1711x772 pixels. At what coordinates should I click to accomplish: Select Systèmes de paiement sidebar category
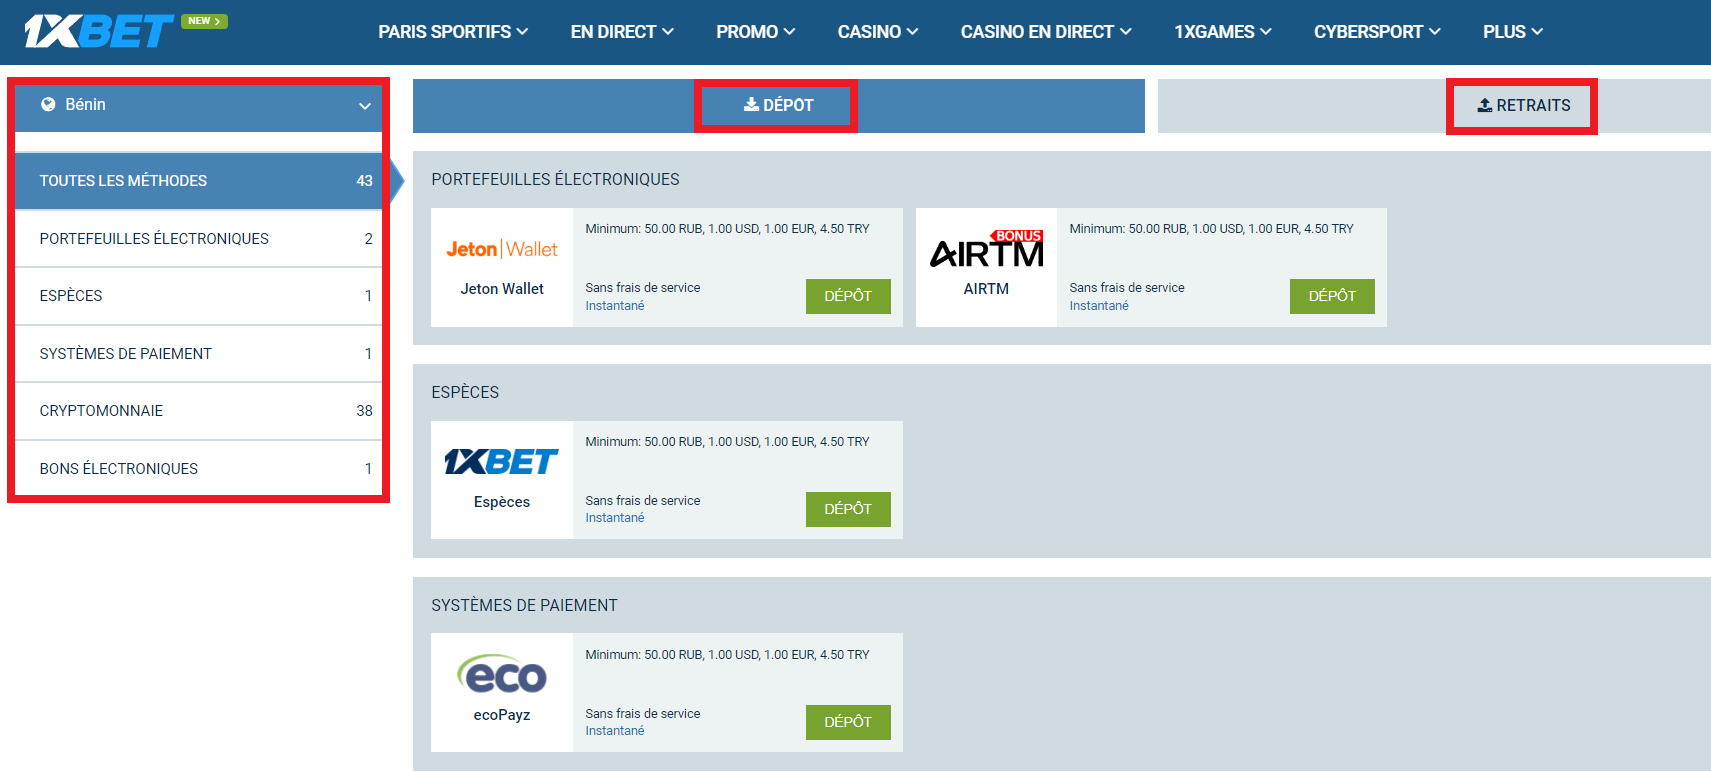[198, 354]
